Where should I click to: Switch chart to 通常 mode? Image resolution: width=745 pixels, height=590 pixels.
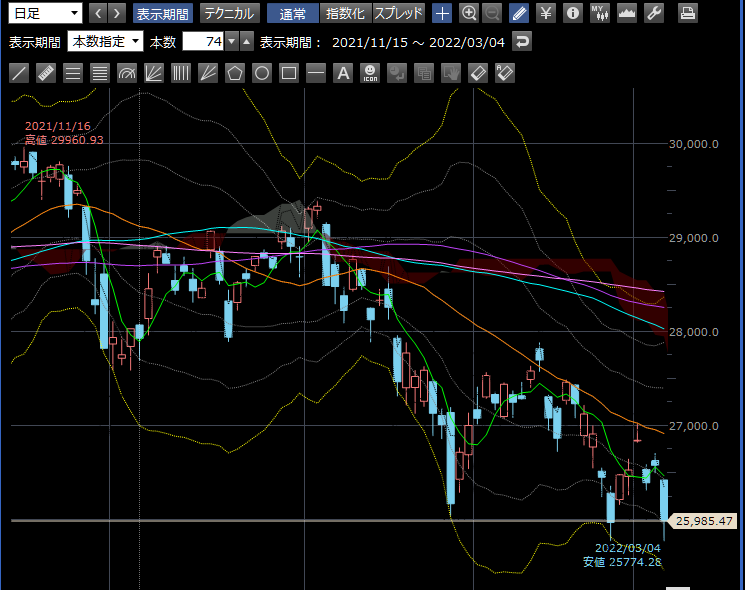coord(293,13)
